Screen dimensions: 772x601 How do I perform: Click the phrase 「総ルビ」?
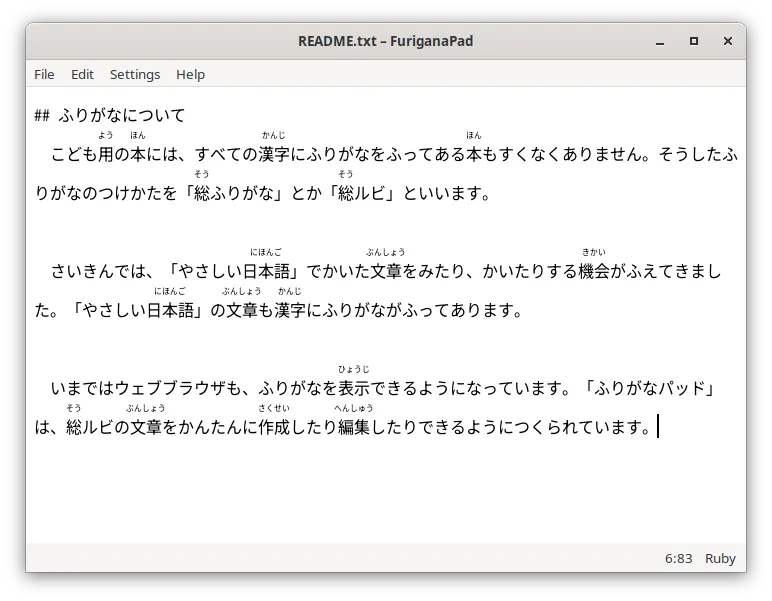coord(362,193)
